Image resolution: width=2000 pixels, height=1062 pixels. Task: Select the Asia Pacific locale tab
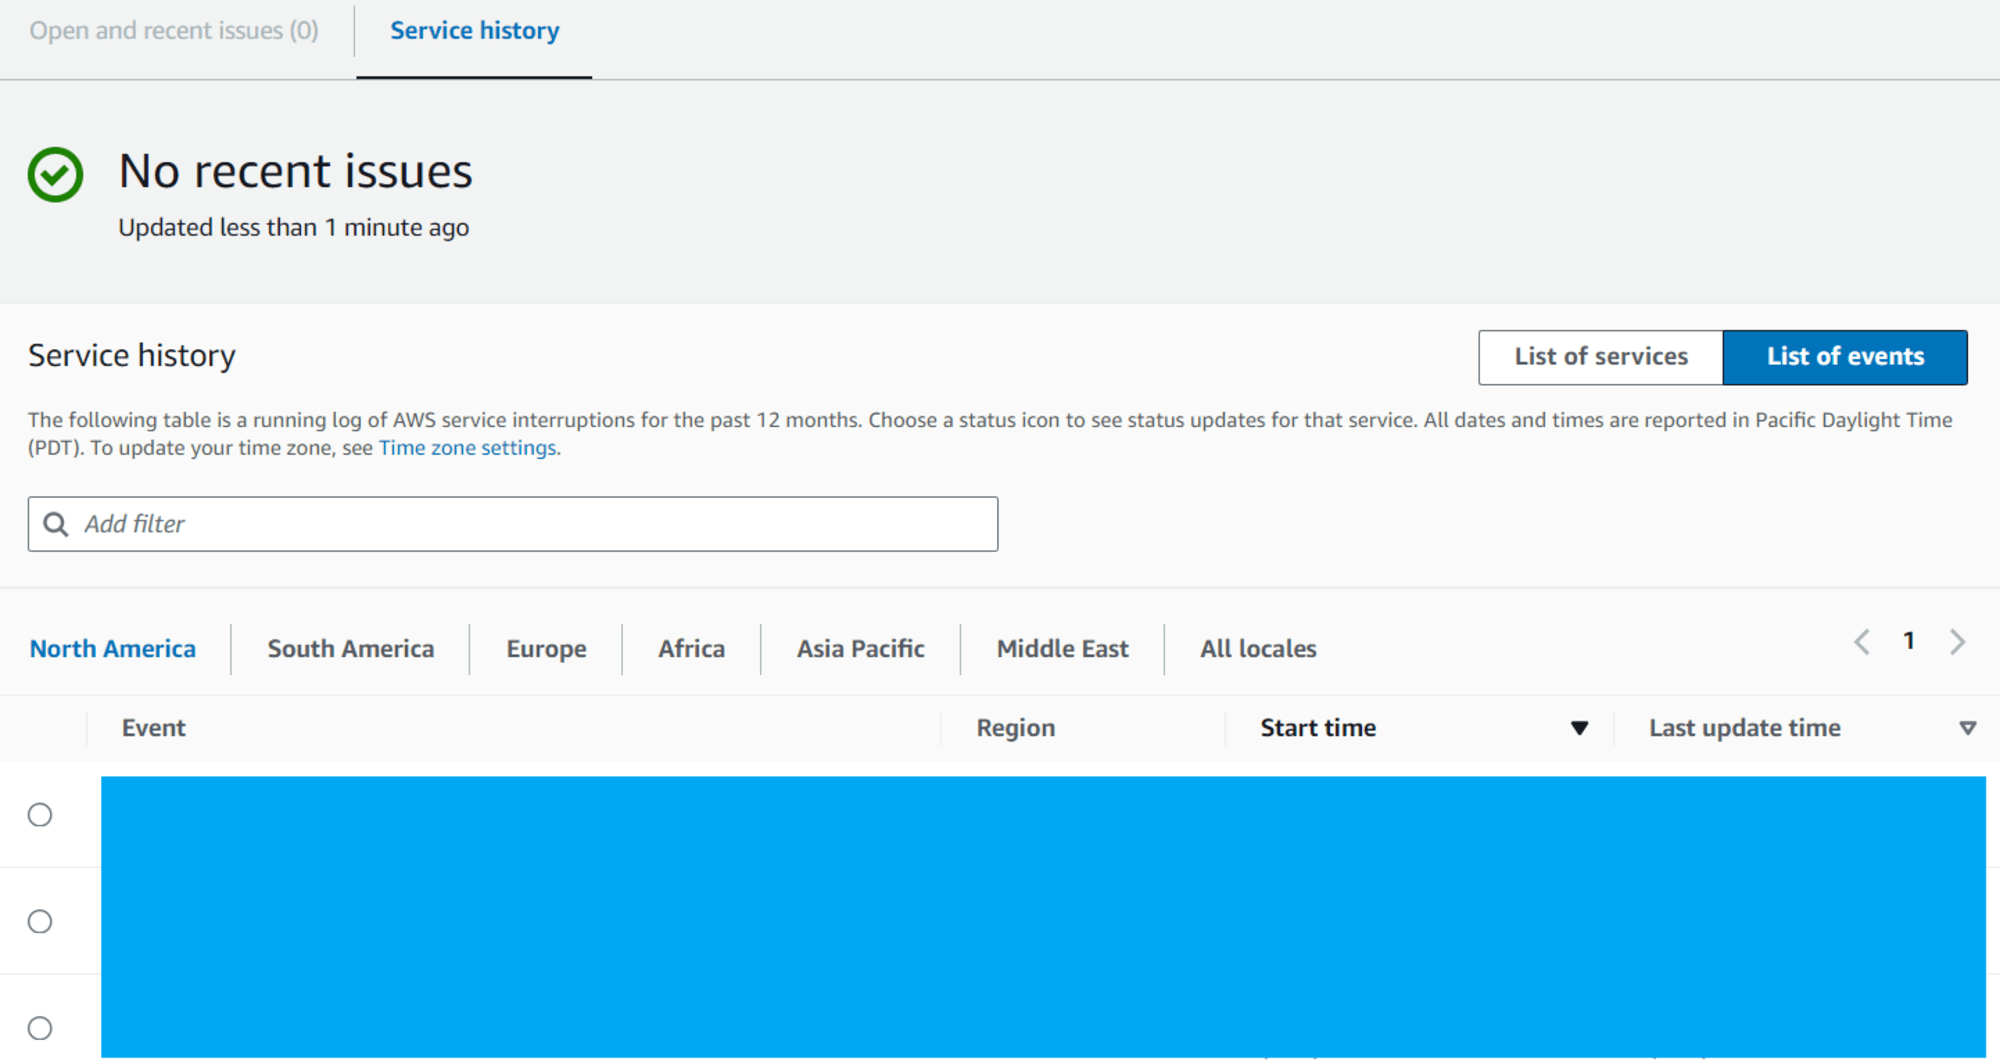tap(861, 649)
